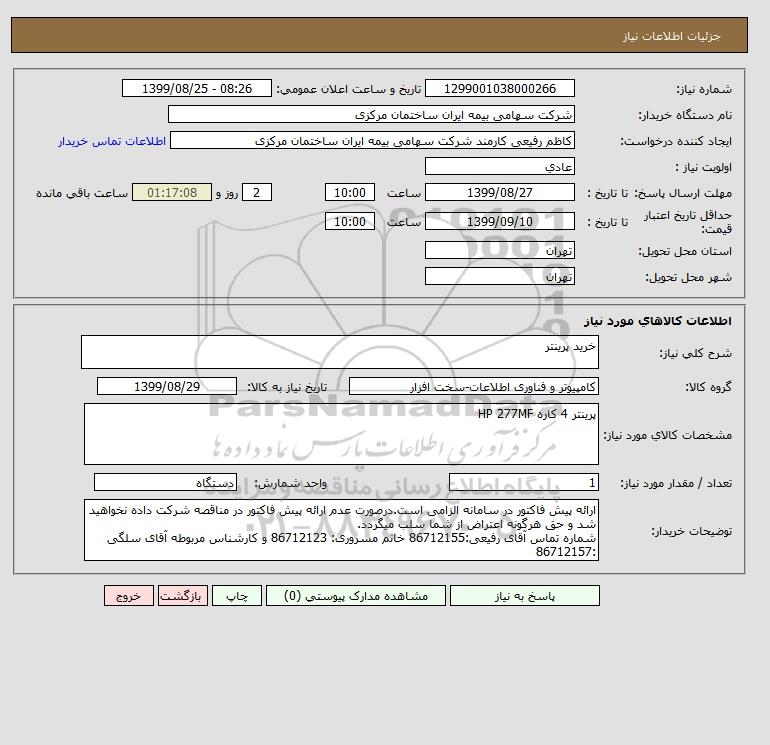
Task: Click the product group field کامپیوتر و فناوری اطلاعات
Action: click(x=474, y=386)
